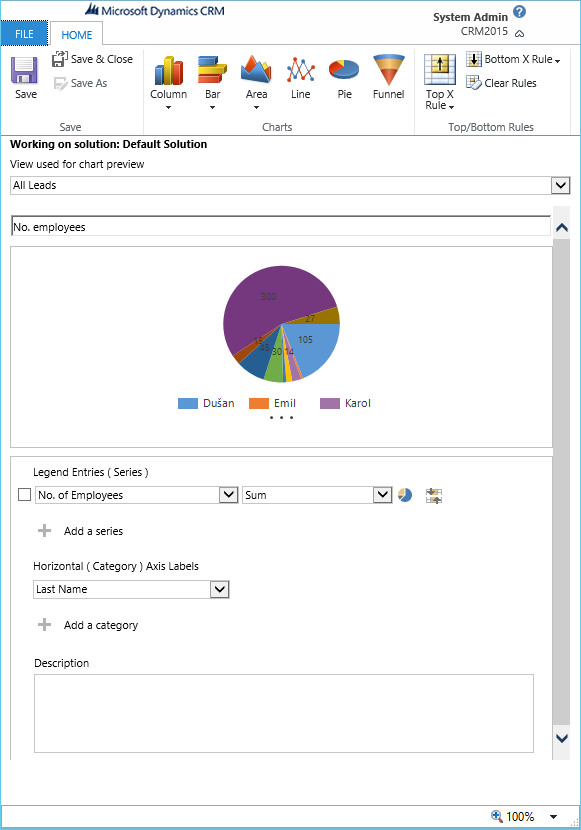This screenshot has height=830, width=581.
Task: Click the Dušan blue legend swatch
Action: 188,403
